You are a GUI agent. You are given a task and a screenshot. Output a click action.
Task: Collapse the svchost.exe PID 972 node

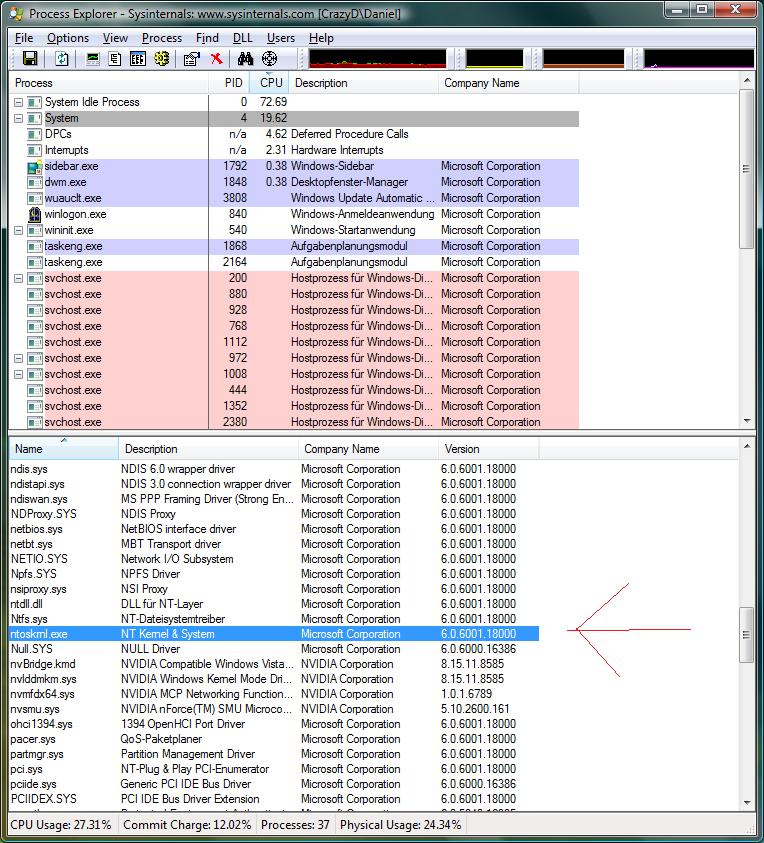(18, 359)
